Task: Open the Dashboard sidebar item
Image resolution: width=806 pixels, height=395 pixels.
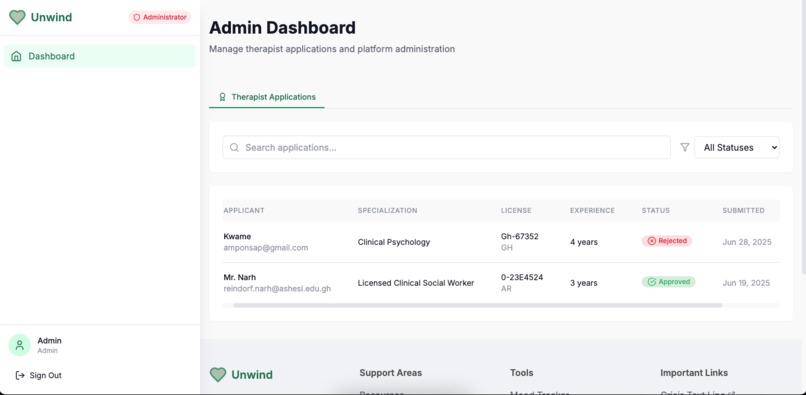Action: coord(100,56)
